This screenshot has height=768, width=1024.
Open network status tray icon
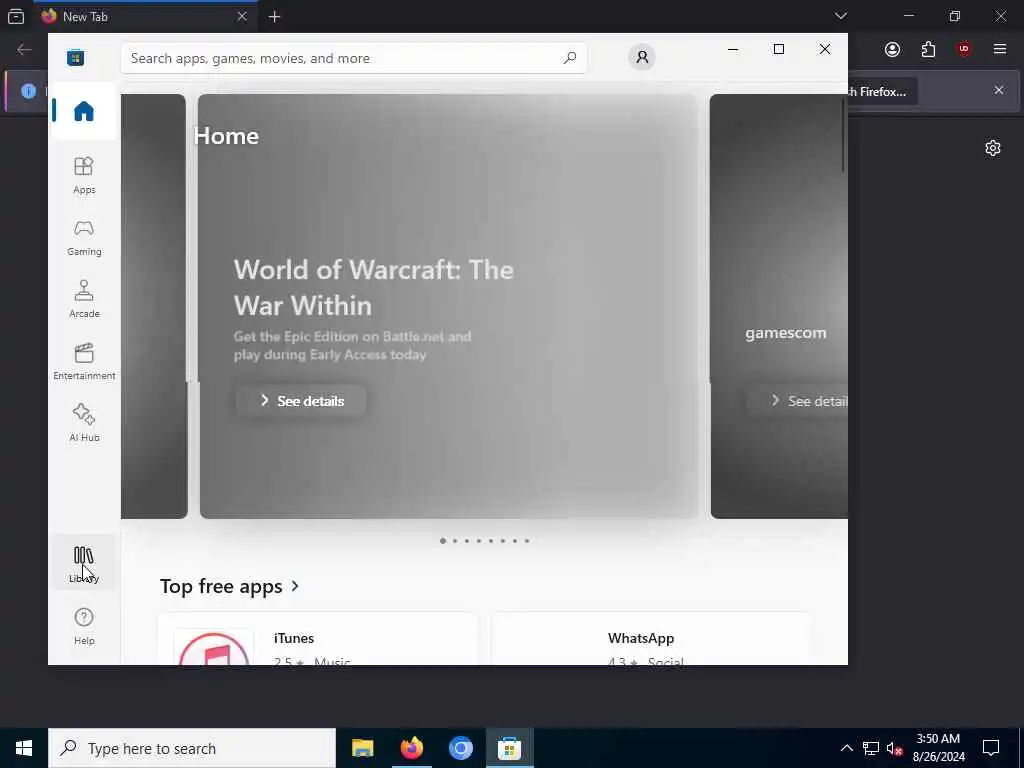[871, 748]
